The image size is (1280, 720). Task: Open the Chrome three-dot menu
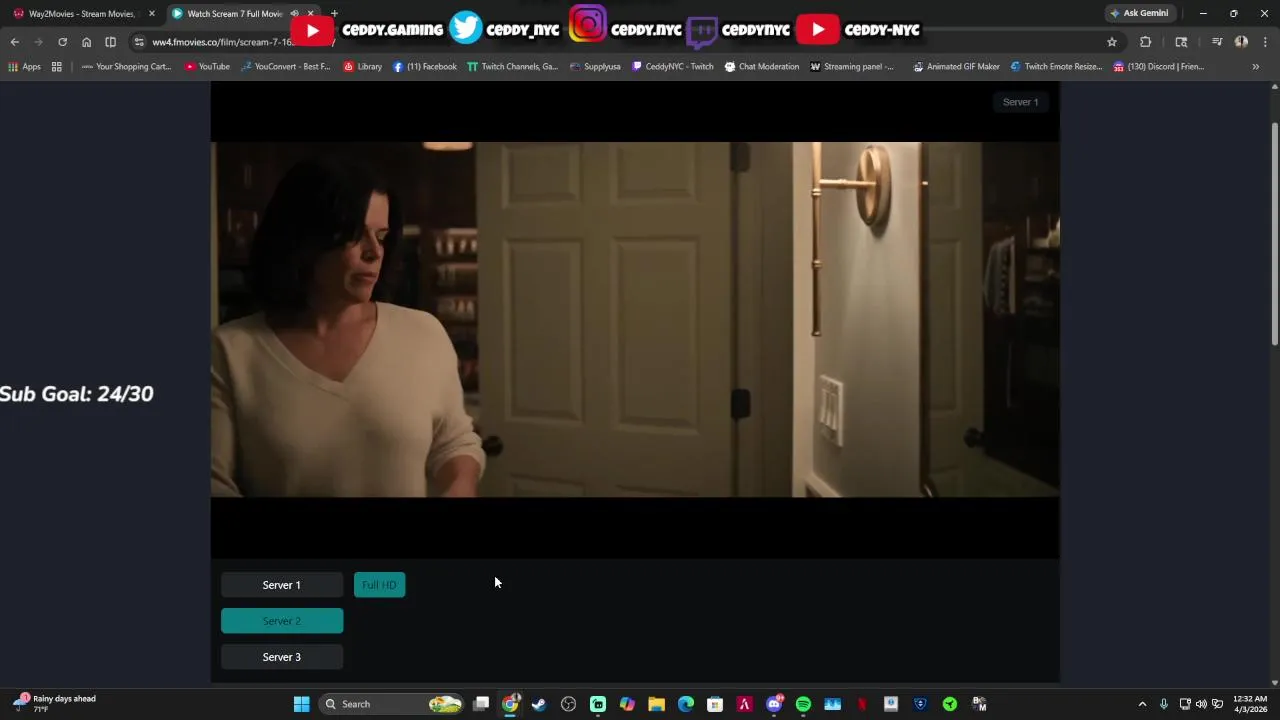tap(1265, 42)
